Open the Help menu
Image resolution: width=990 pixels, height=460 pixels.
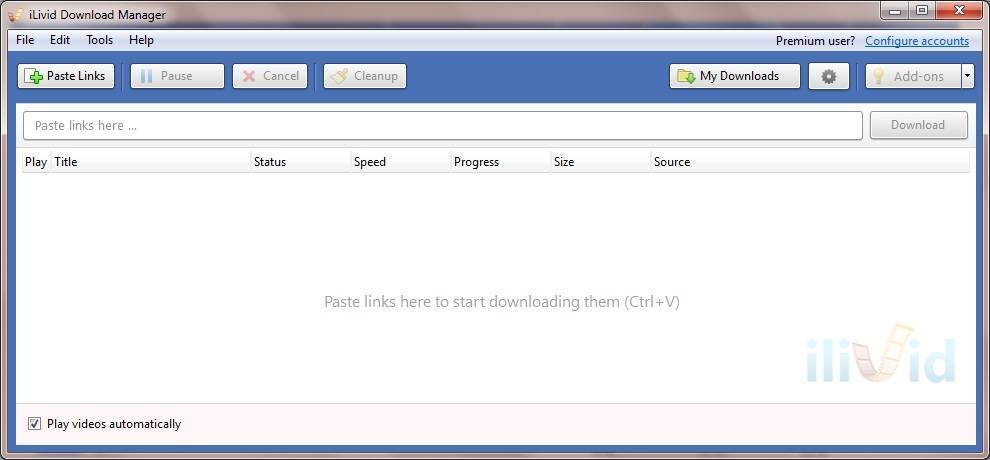(141, 40)
